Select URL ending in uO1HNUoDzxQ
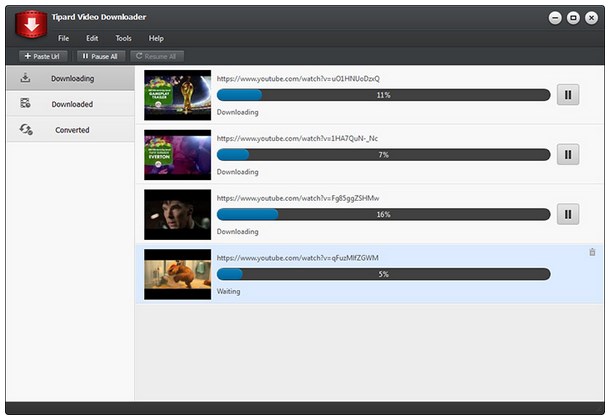 298,78
